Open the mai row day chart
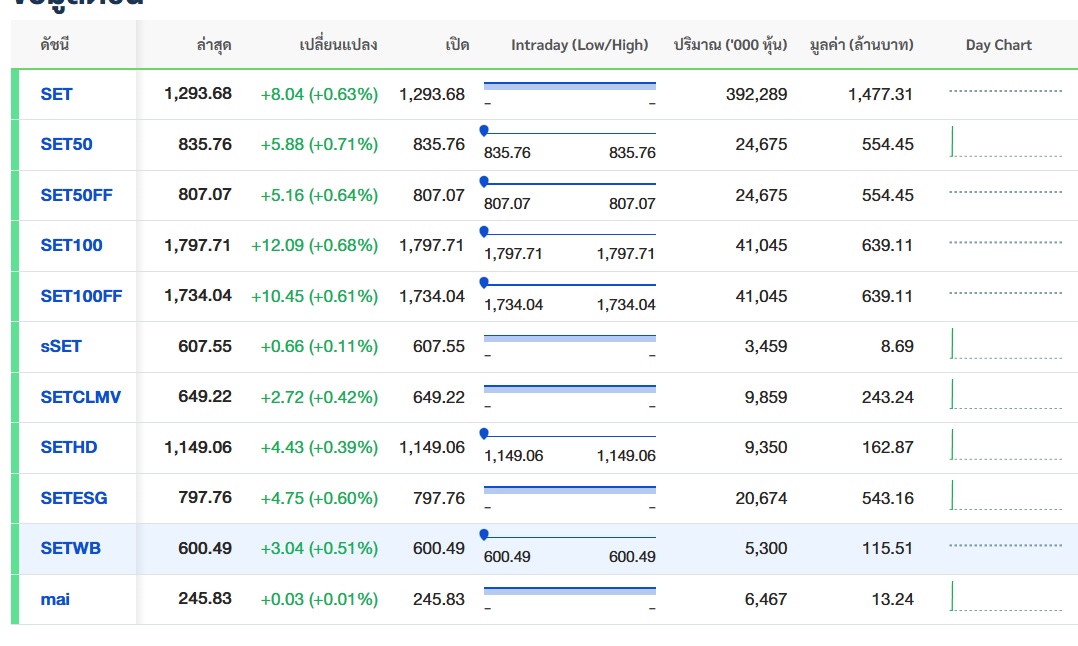1078x646 pixels. [x=1005, y=597]
